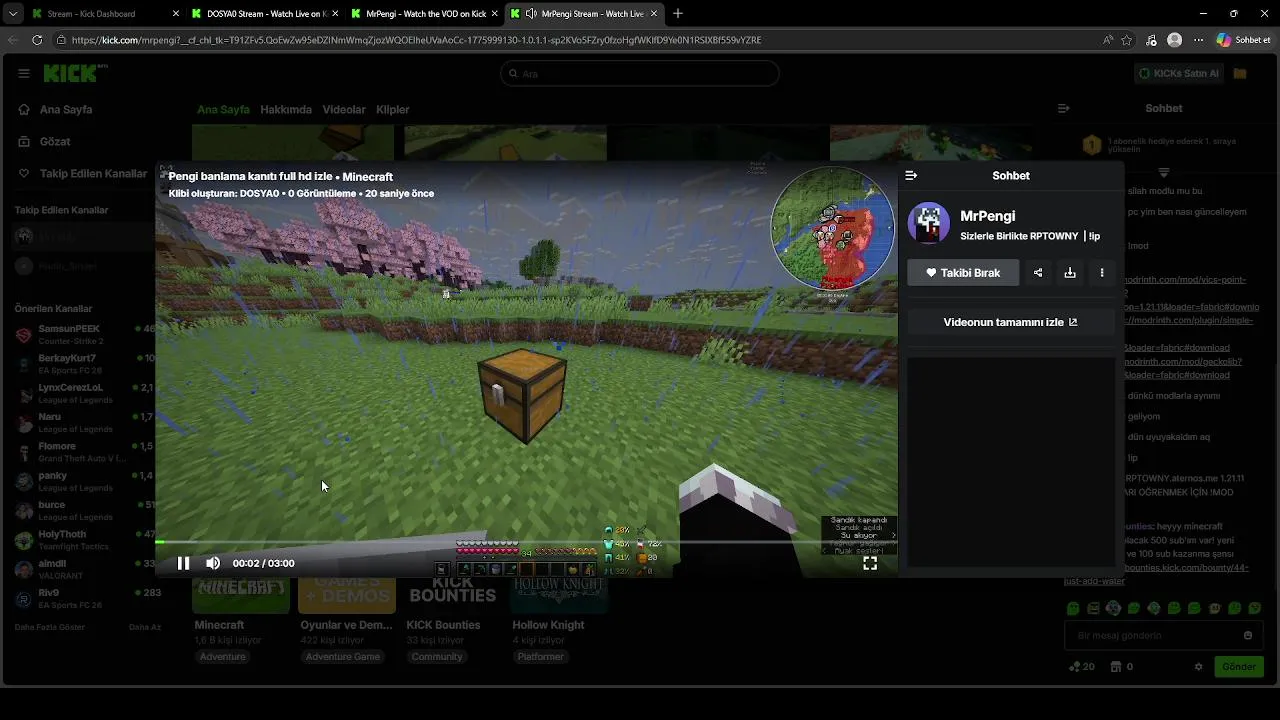Image resolution: width=1280 pixels, height=720 pixels.
Task: Open panky channel in sidebar
Action: point(85,481)
